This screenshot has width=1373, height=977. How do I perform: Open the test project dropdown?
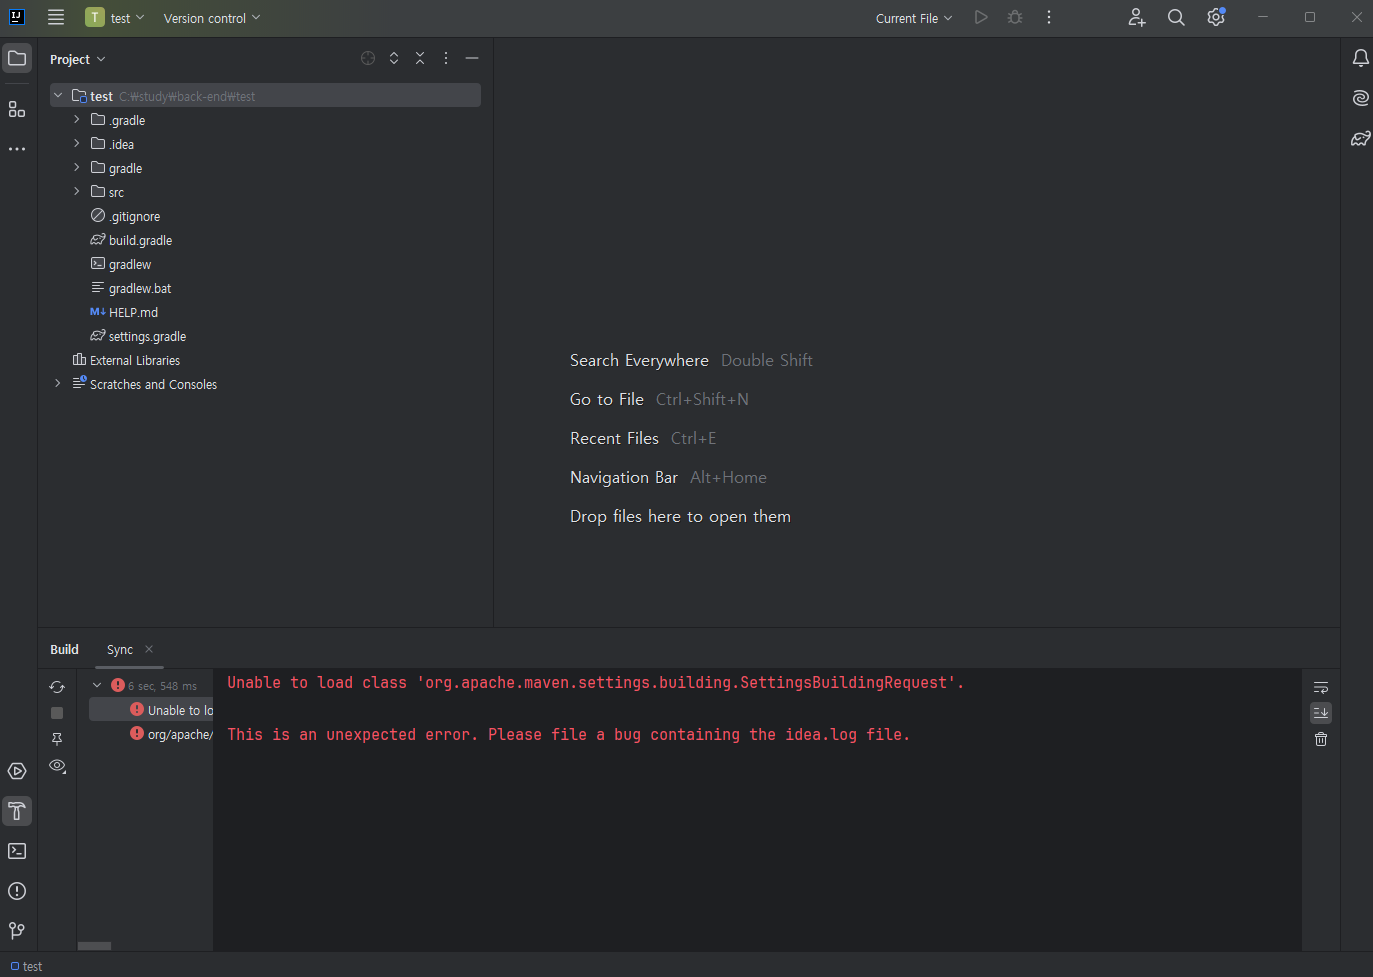pyautogui.click(x=115, y=17)
